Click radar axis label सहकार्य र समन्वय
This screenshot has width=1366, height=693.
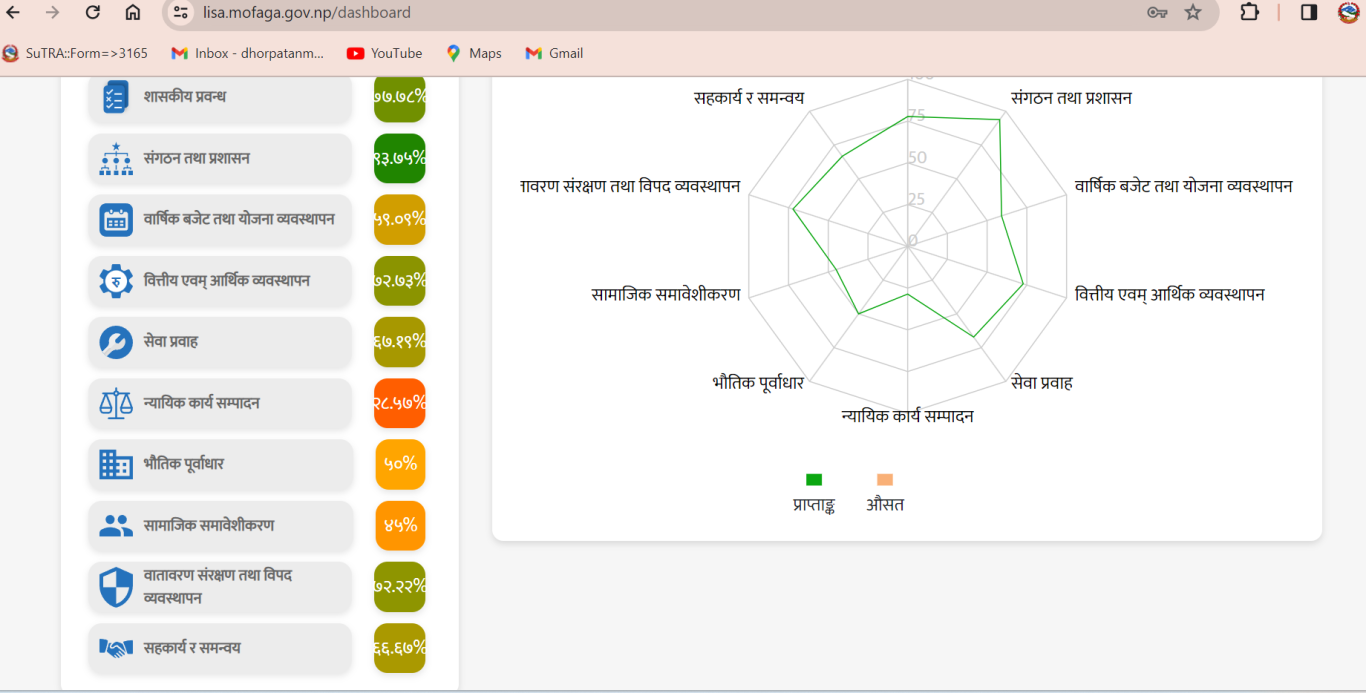coord(749,98)
